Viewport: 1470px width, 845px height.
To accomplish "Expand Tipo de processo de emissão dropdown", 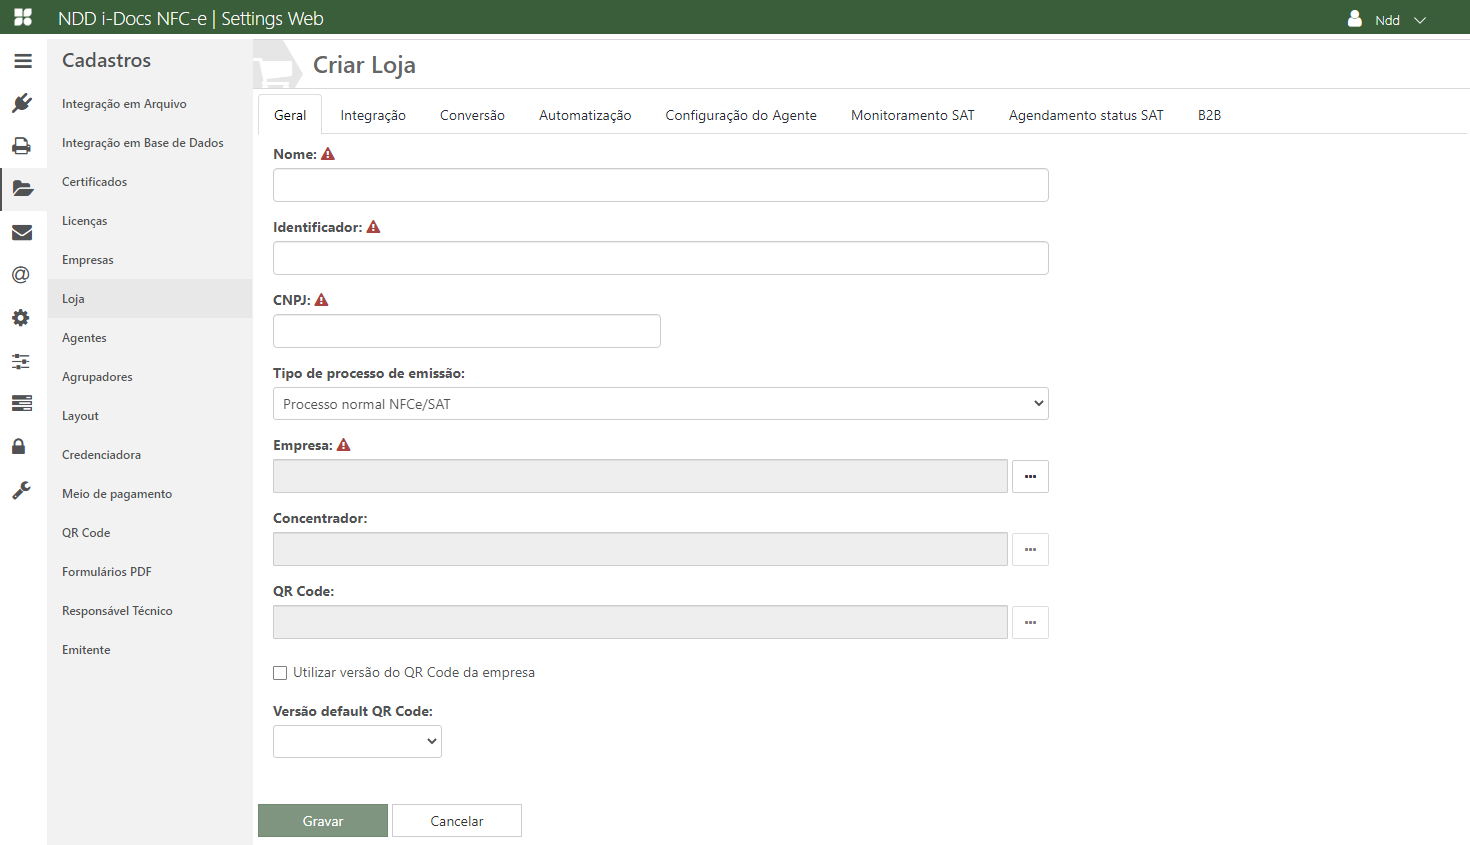I will click(660, 404).
